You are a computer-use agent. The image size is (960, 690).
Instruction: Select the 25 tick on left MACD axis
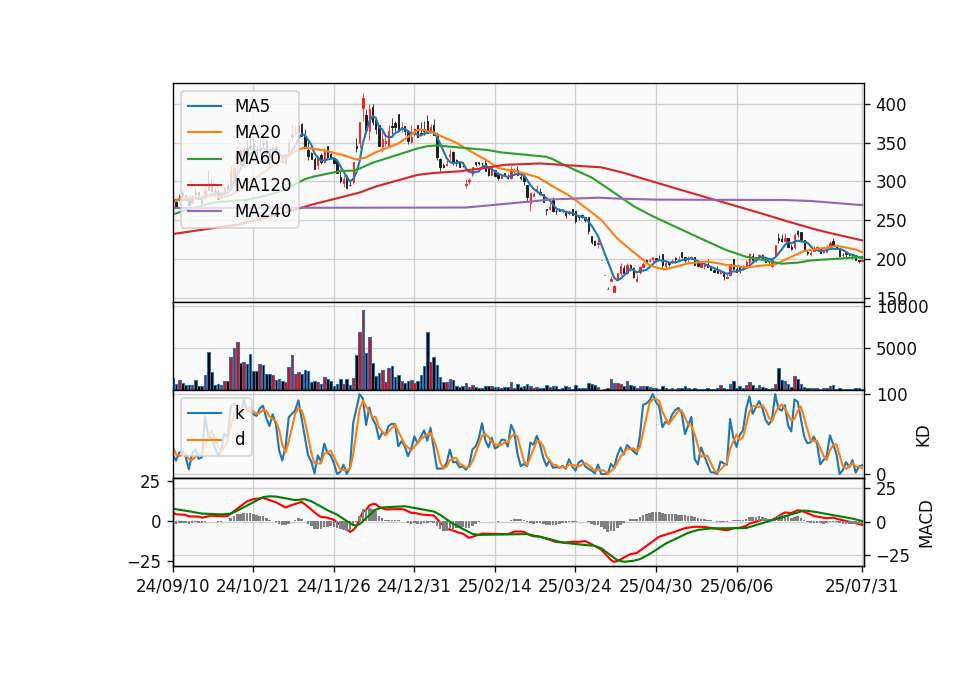[150, 482]
